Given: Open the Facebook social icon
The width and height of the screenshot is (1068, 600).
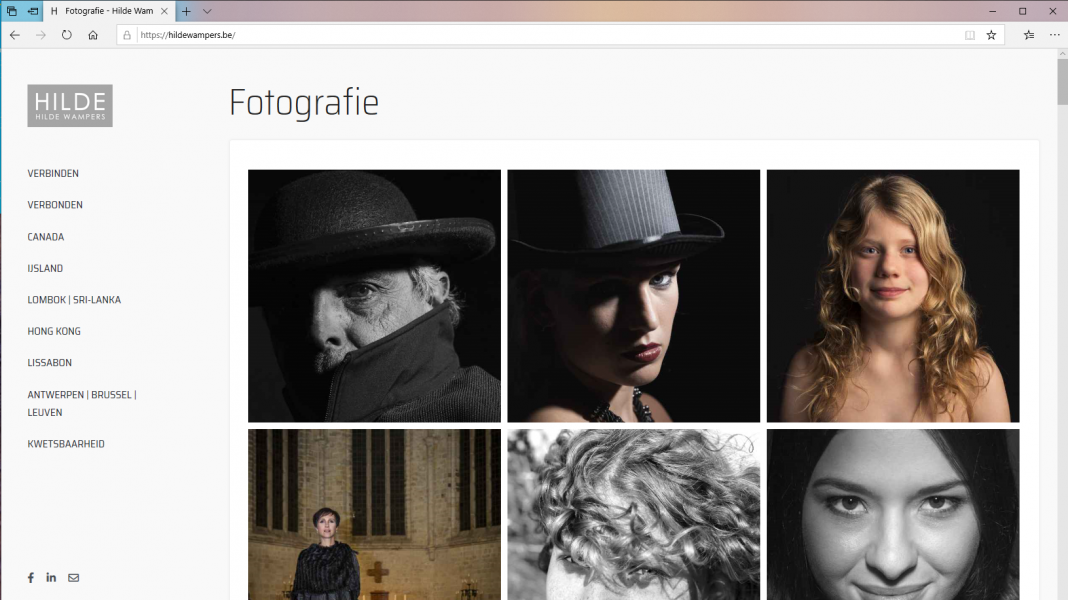Looking at the screenshot, I should point(31,578).
